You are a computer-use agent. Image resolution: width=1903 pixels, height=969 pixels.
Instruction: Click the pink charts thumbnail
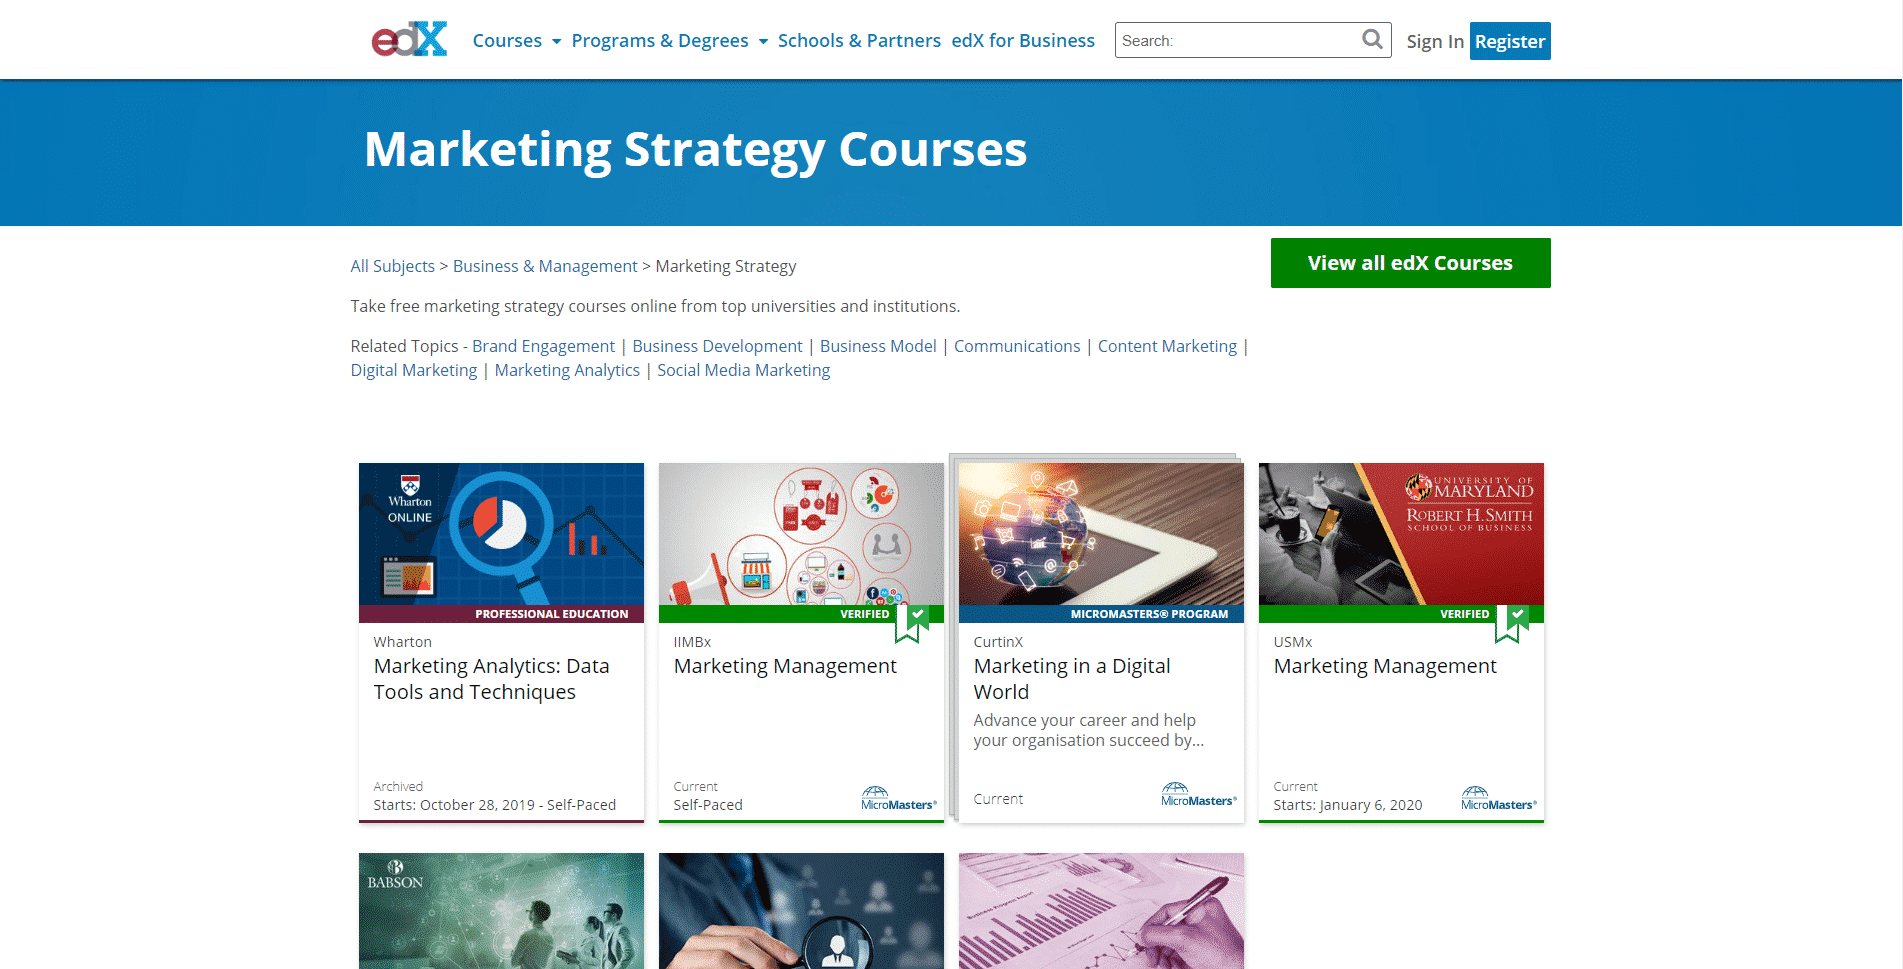[1101, 911]
